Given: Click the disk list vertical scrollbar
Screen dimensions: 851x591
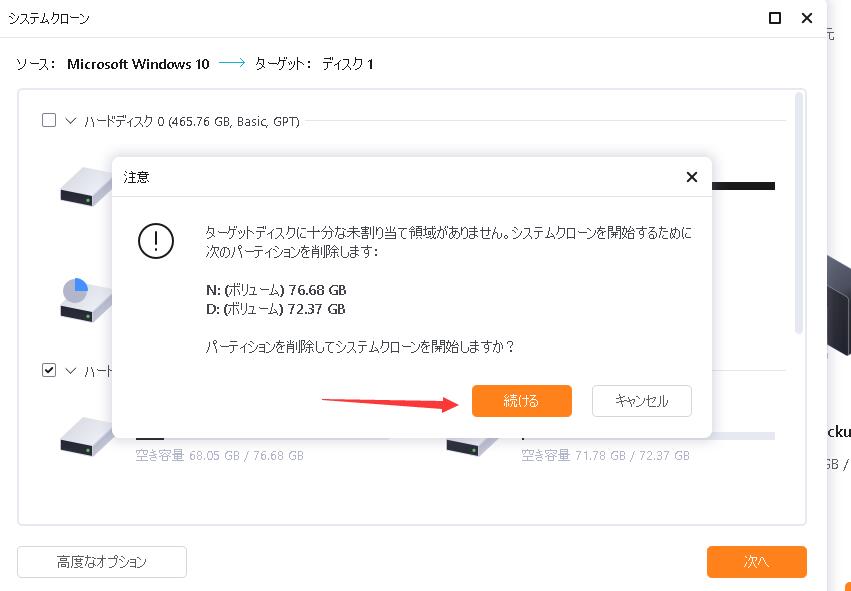Looking at the screenshot, I should click(x=798, y=212).
